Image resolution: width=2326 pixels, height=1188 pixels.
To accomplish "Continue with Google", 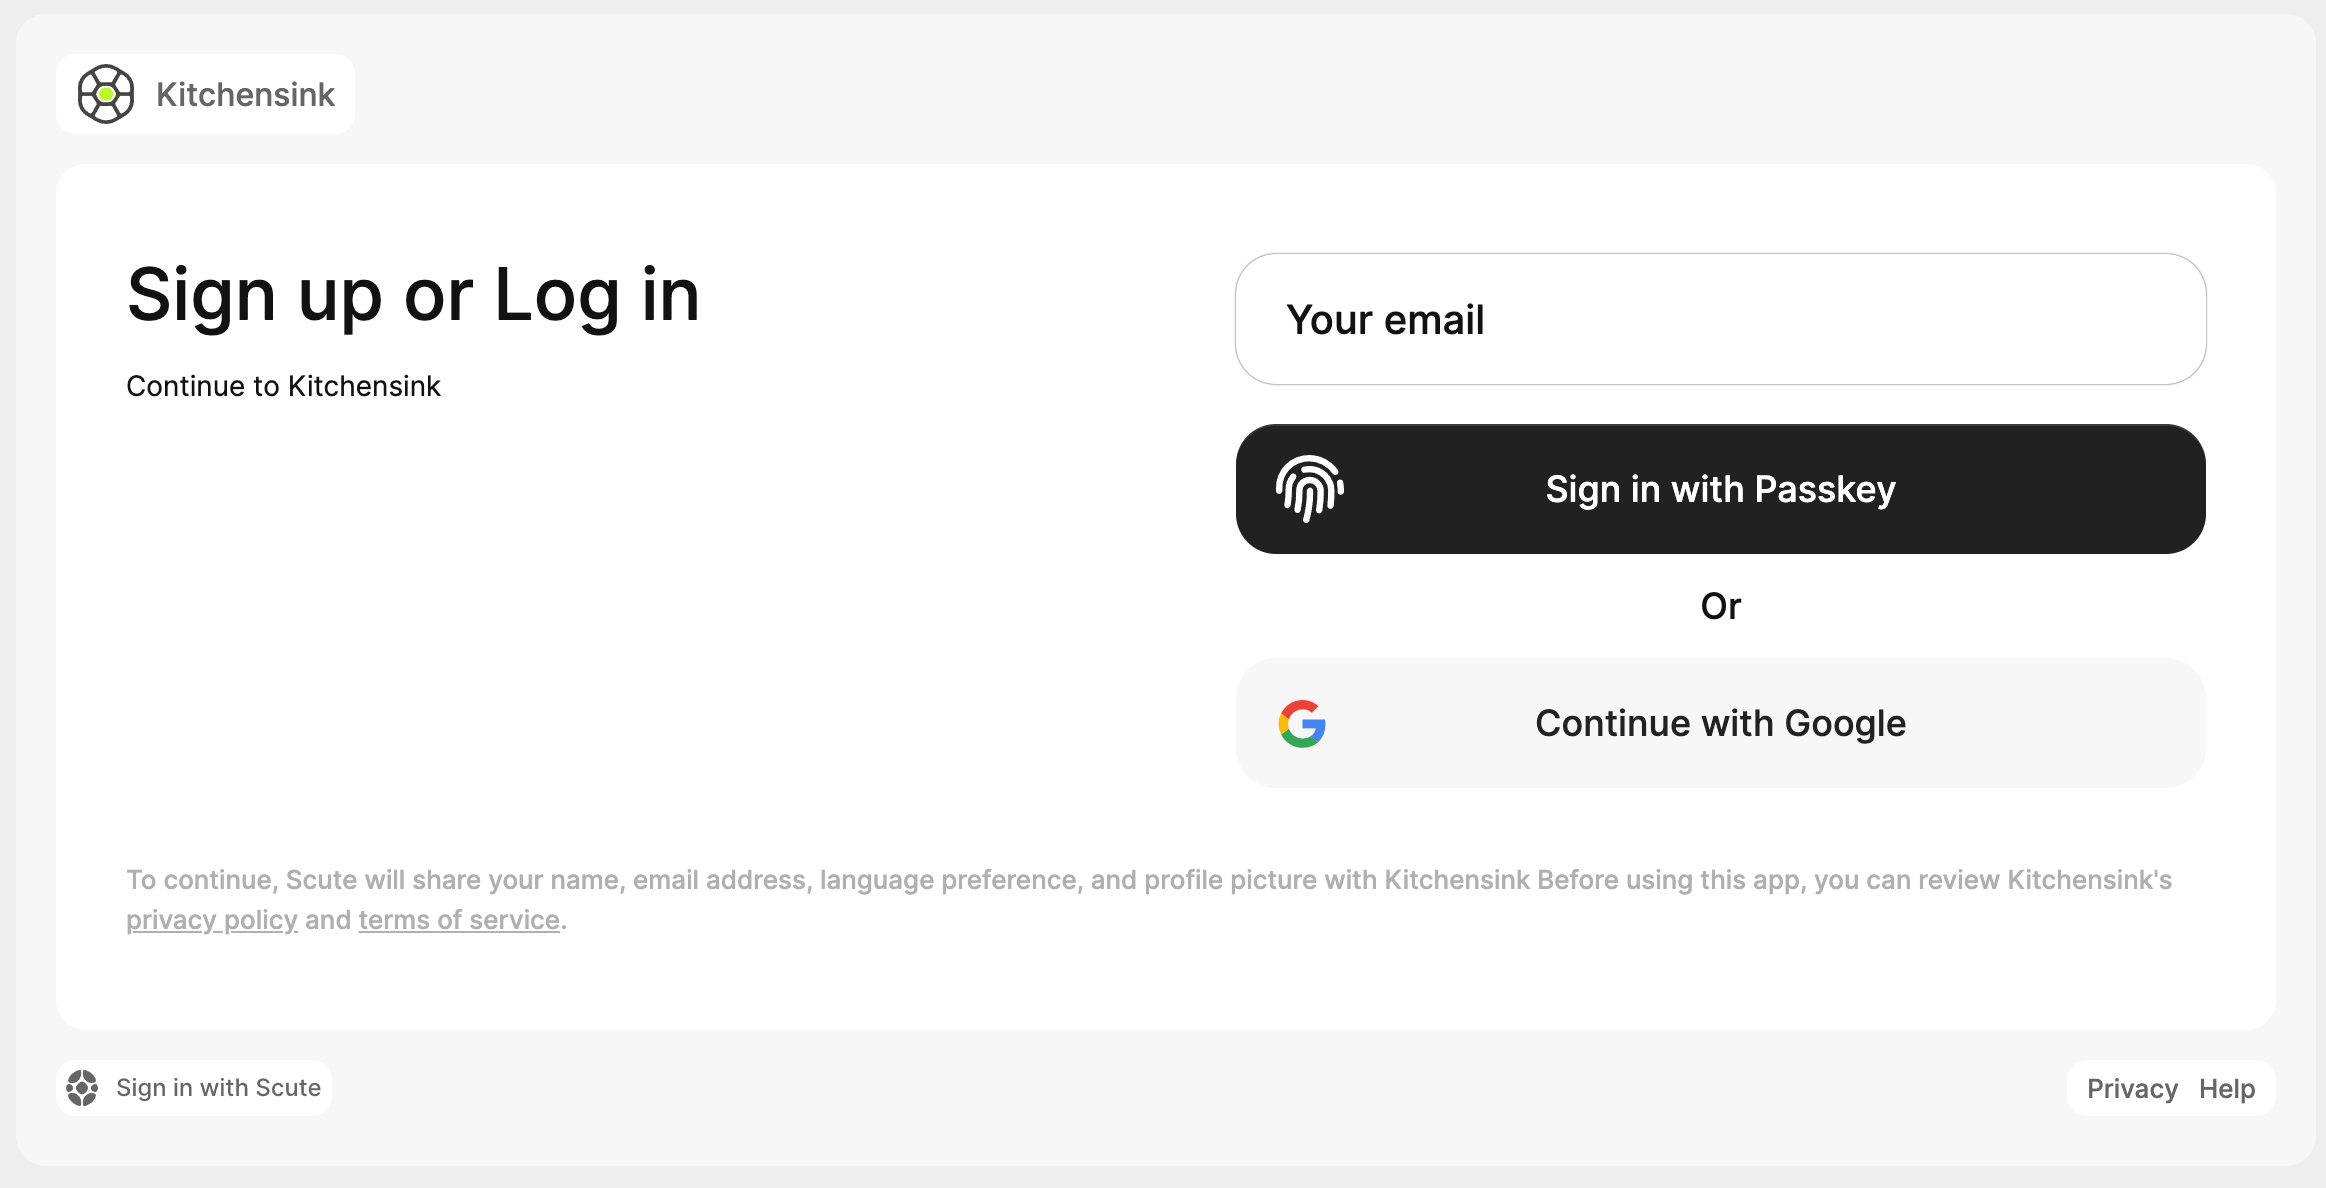I will pyautogui.click(x=1720, y=723).
